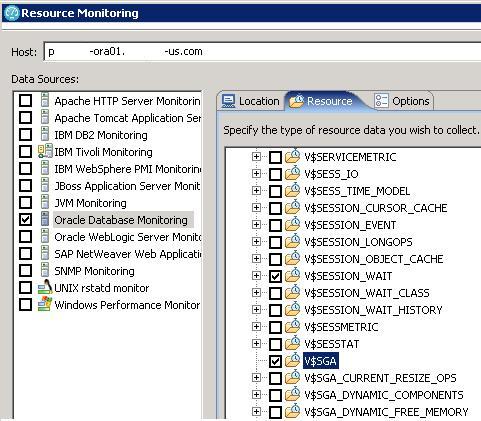
Task: Click the Resource Monitoring title bar icon
Action: pos(12,13)
